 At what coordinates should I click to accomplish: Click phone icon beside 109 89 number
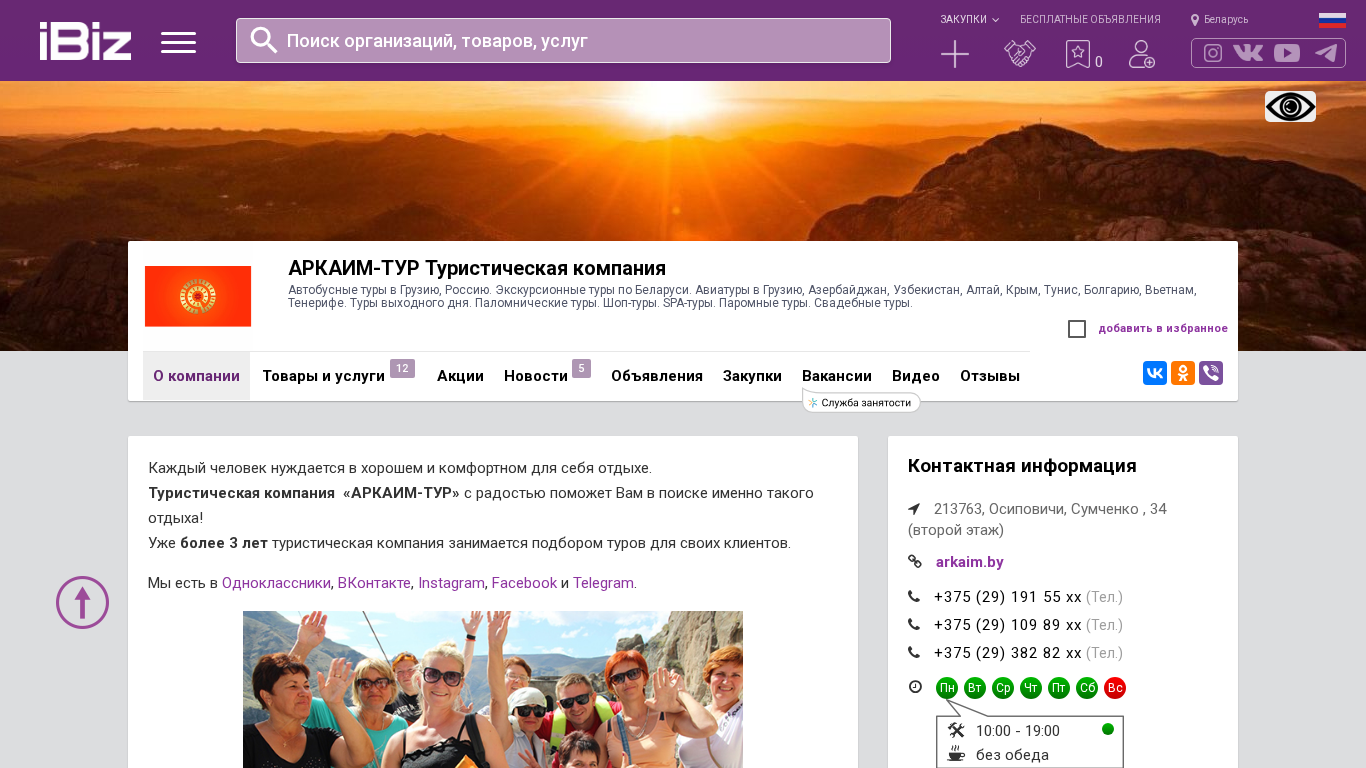click(x=914, y=625)
